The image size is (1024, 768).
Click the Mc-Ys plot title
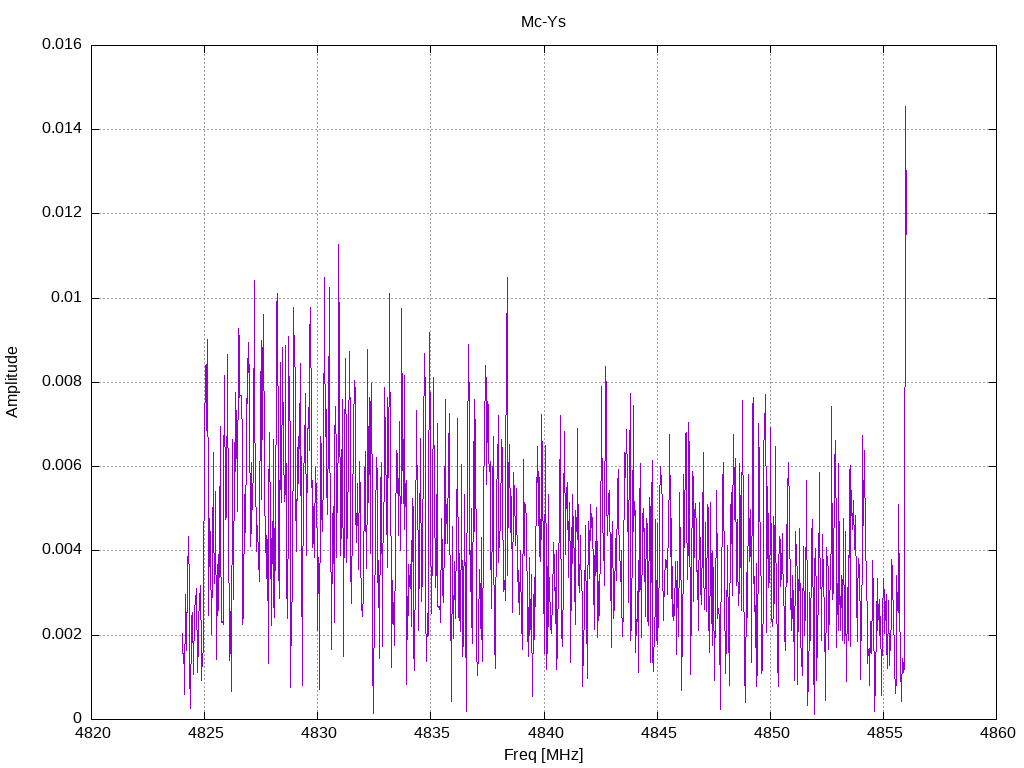tap(543, 22)
